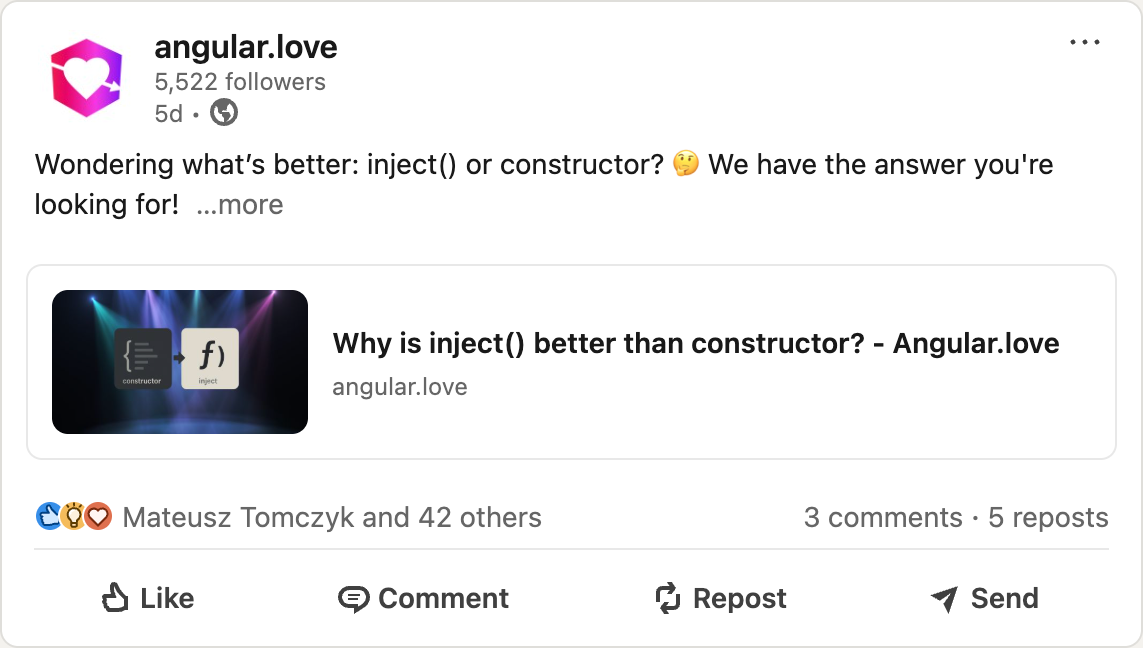Open the inject vs constructor article thumbnail
This screenshot has height=648, width=1143.
180,362
